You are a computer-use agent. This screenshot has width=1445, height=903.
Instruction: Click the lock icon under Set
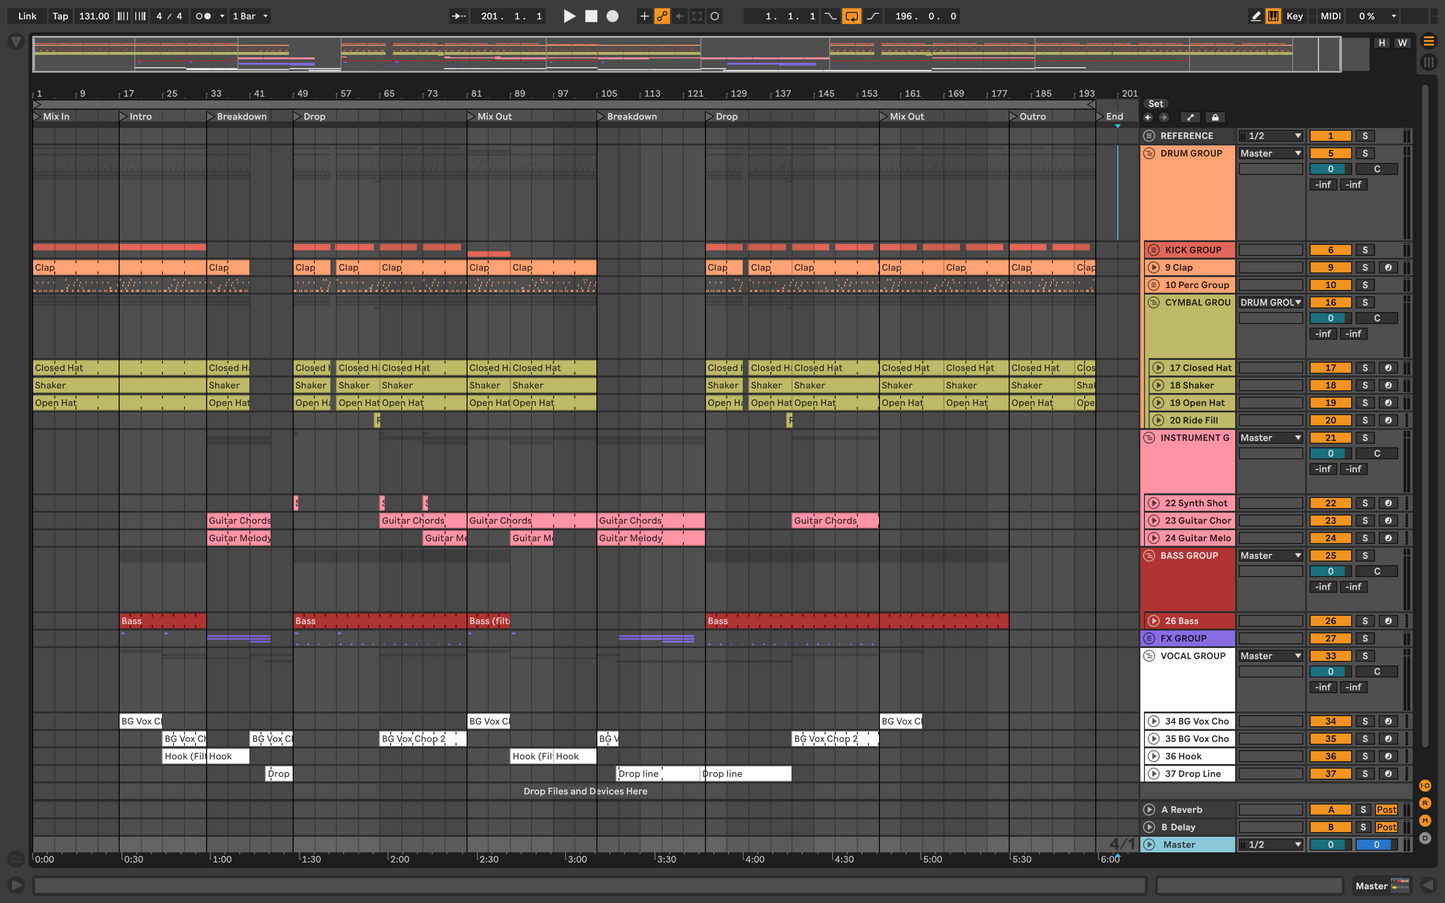1215,117
